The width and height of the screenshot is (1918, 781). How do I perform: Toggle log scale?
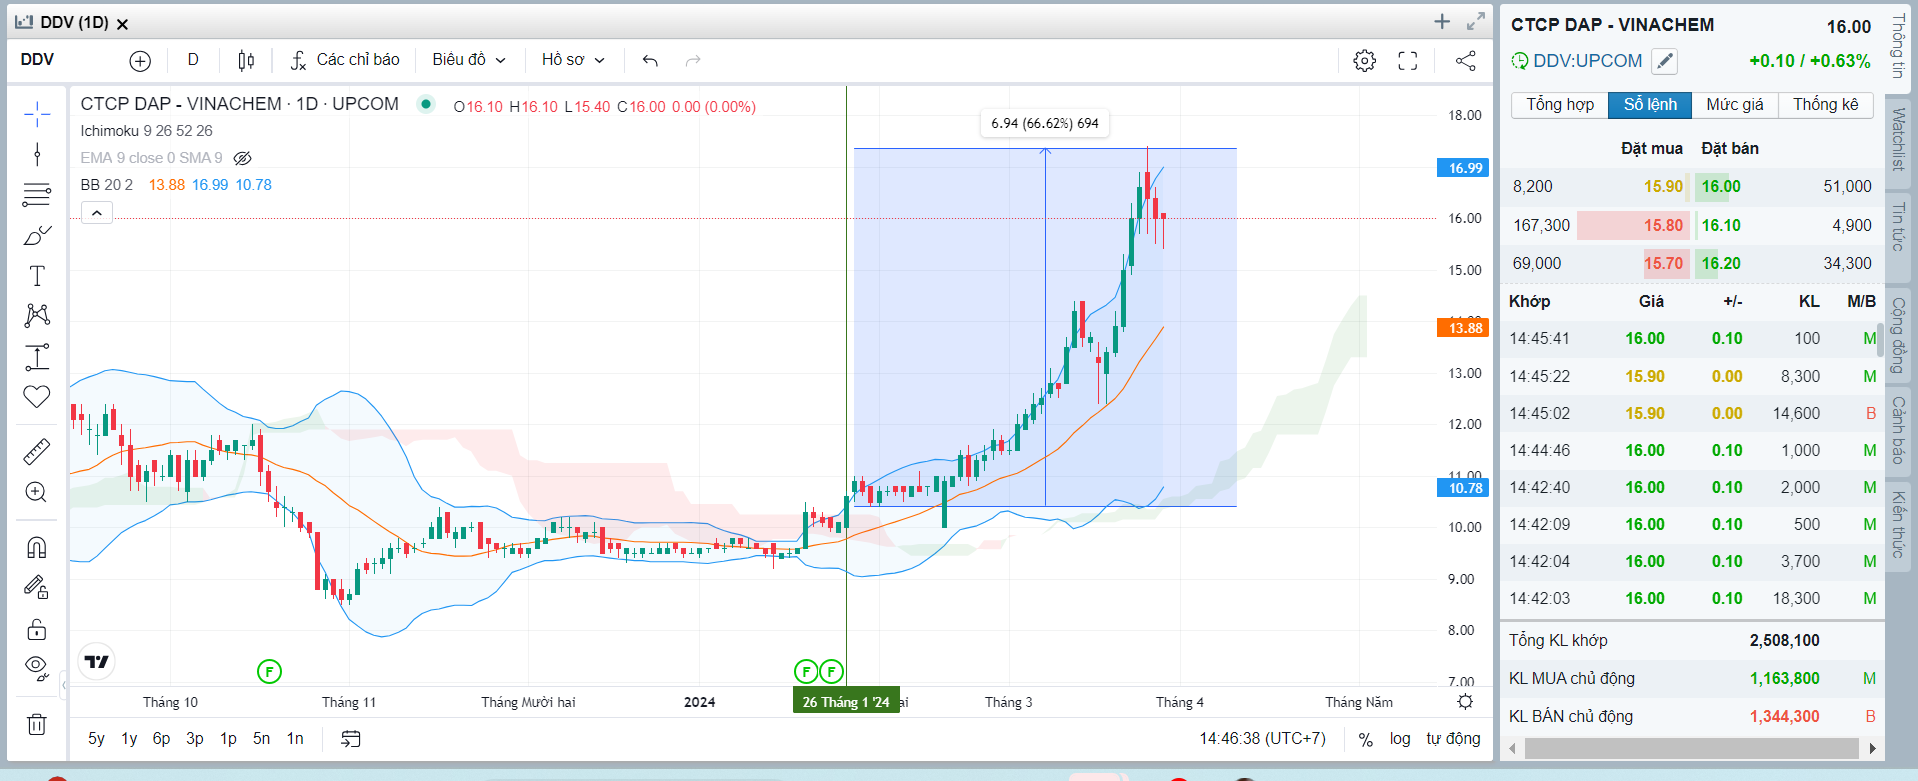coord(1400,739)
